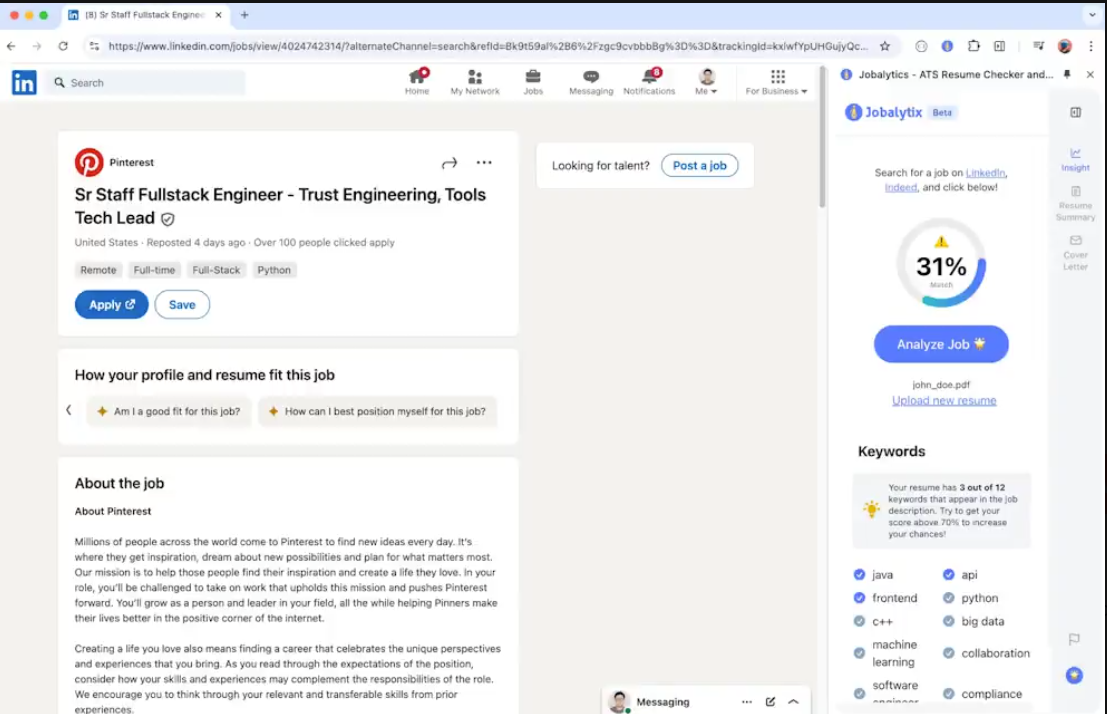Click Upload new resume link
Viewport: 1107px width, 714px height.
pyautogui.click(x=944, y=400)
